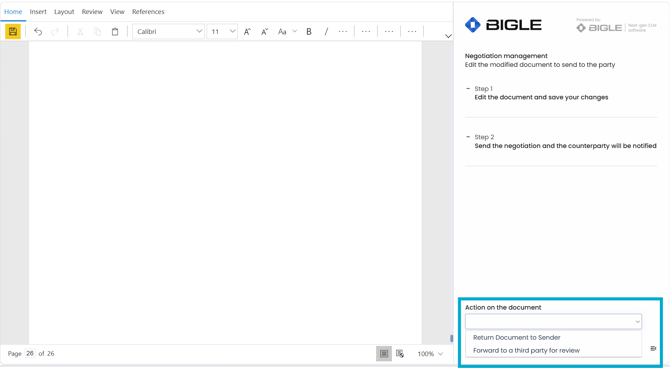
Task: Click the 'Negotiation management' heading
Action: click(506, 56)
